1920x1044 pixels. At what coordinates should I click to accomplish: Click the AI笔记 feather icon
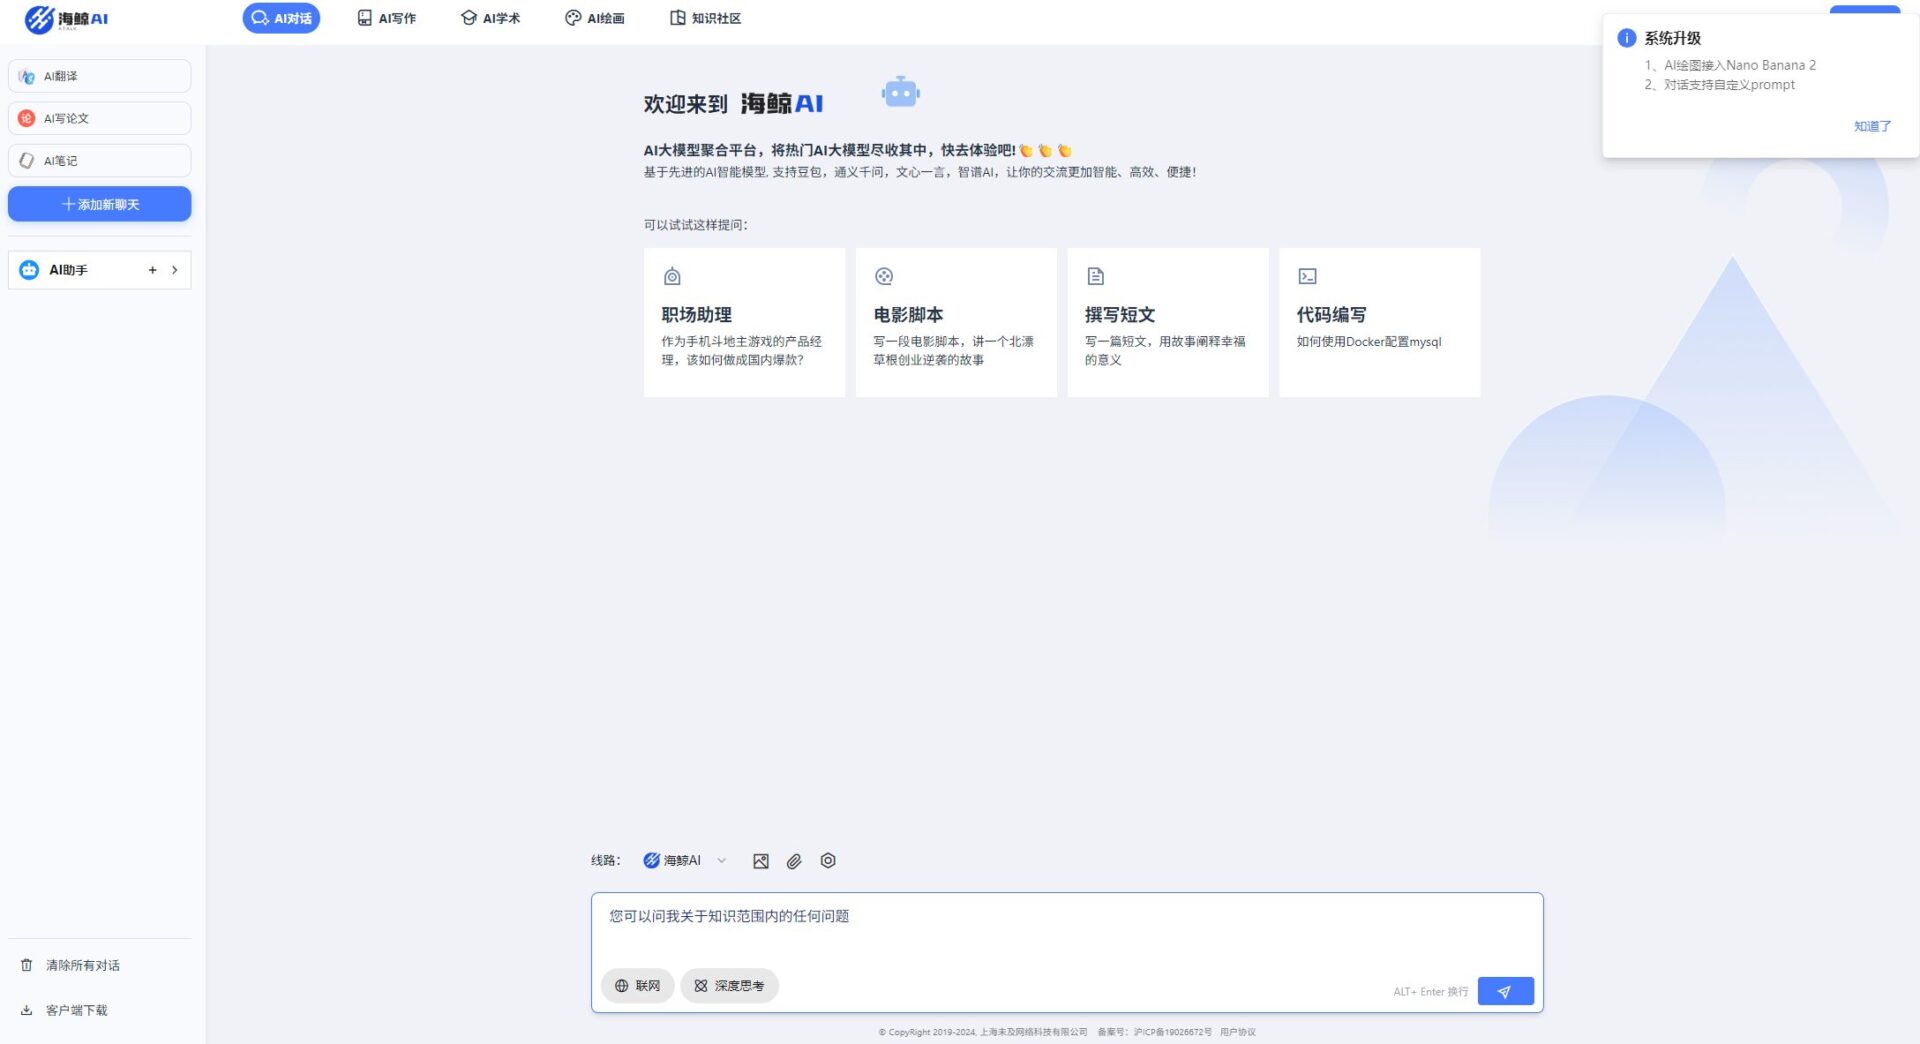pyautogui.click(x=27, y=160)
